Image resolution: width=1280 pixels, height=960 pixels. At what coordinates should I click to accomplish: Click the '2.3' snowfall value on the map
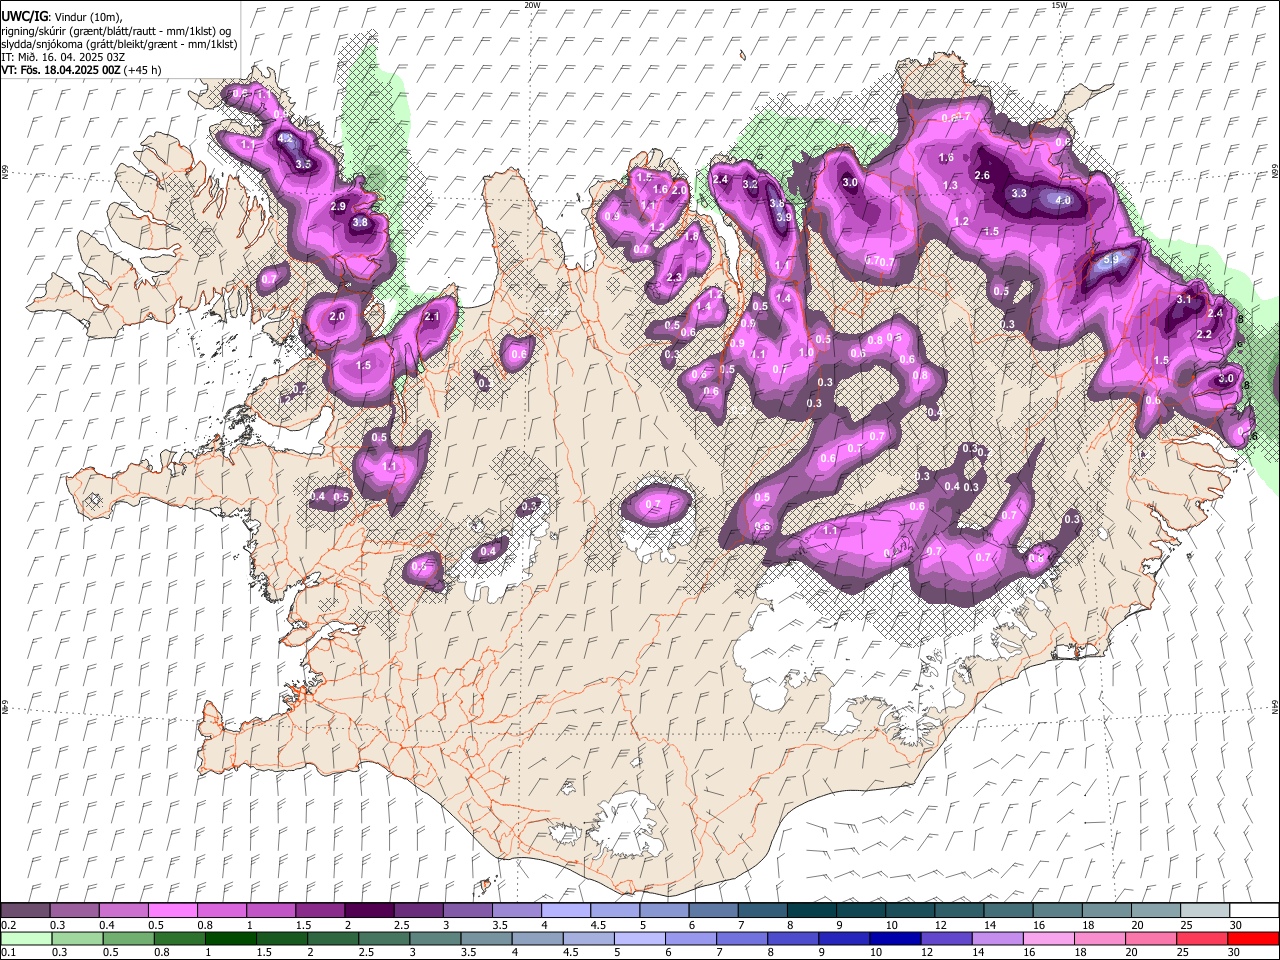pyautogui.click(x=674, y=277)
